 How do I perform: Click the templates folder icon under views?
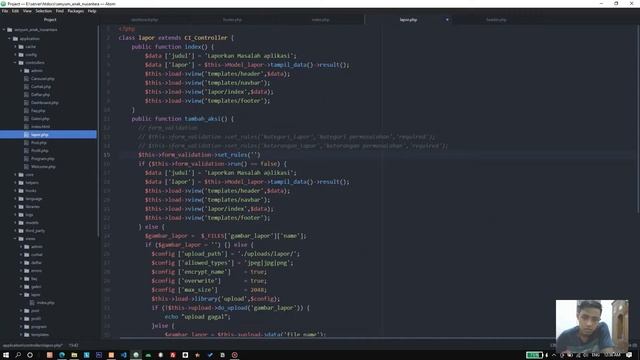point(27,335)
